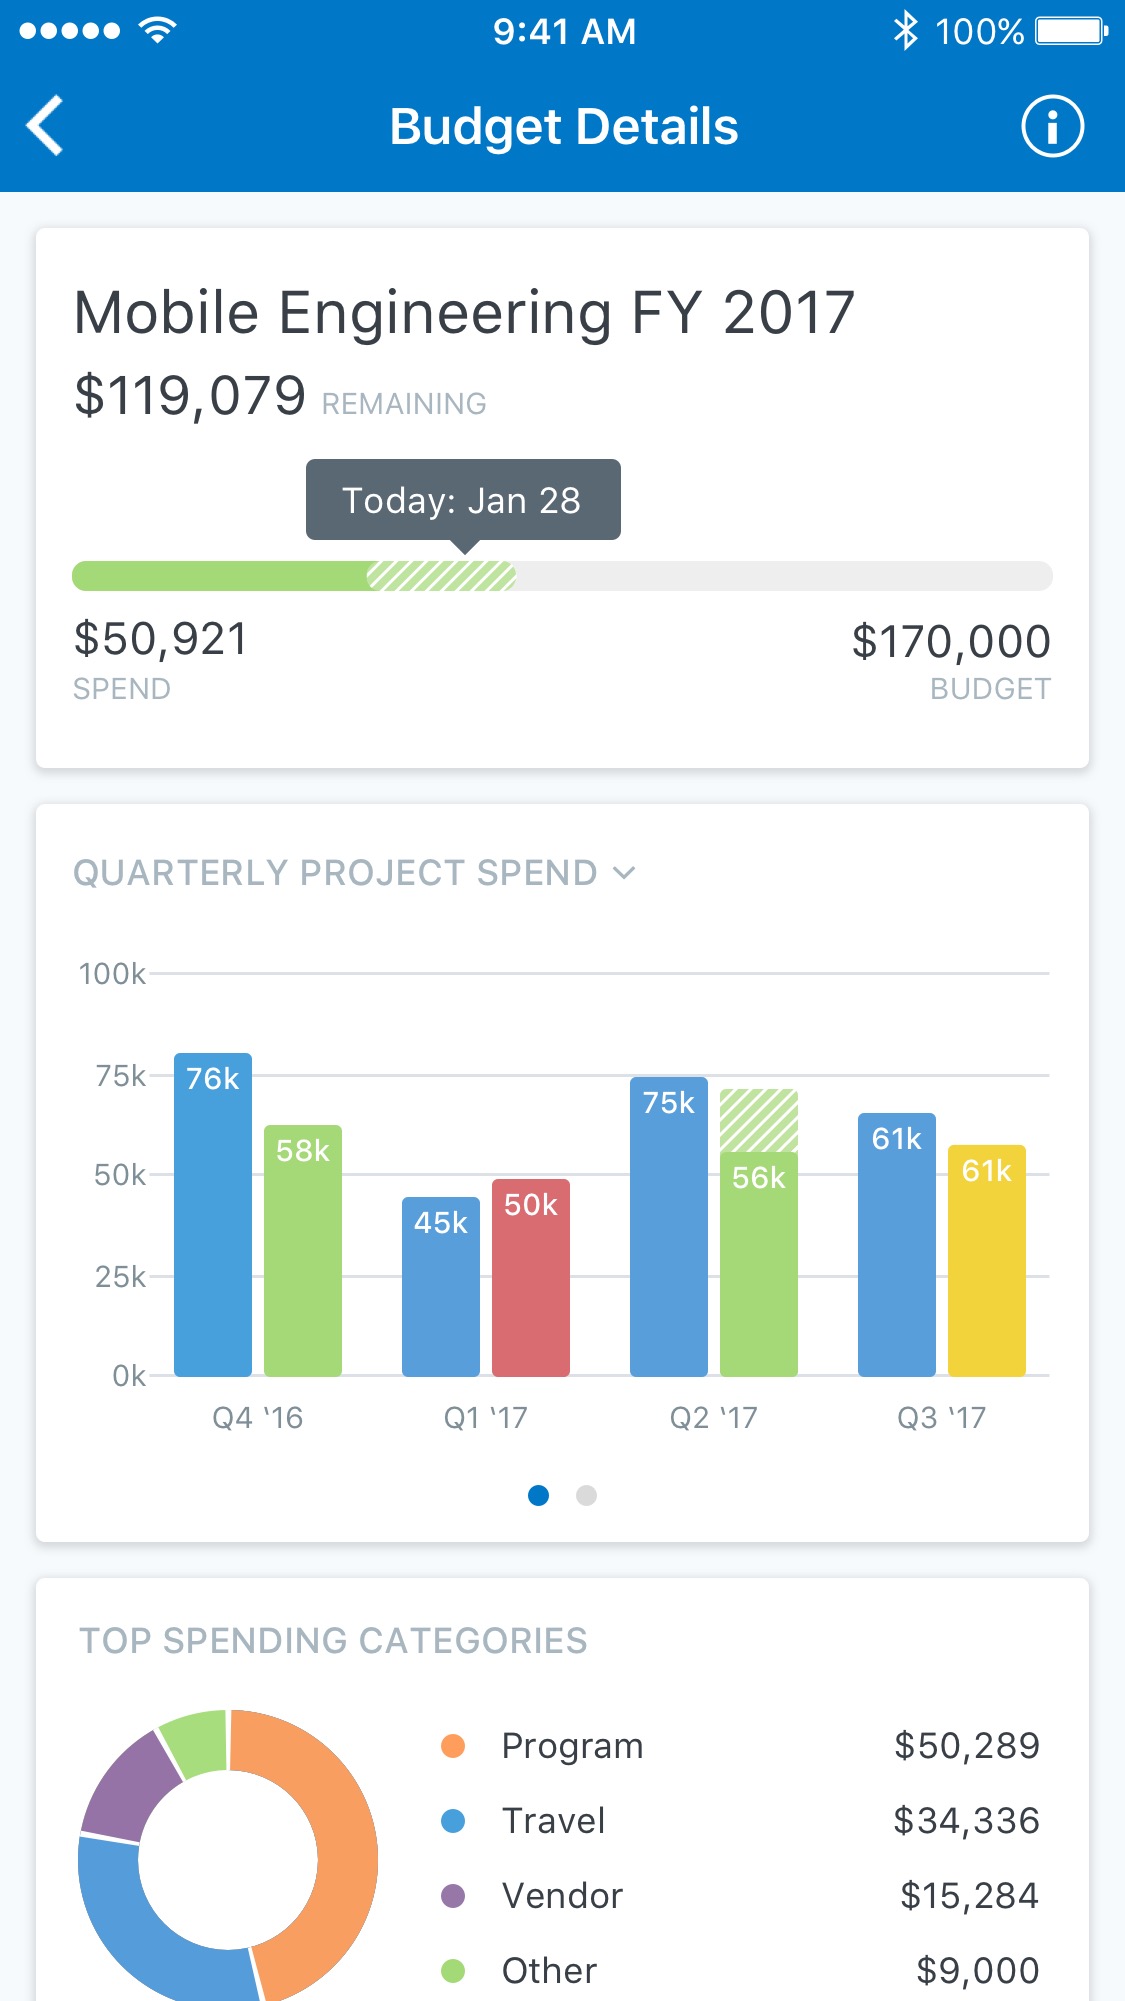Click the budget spend progress bar
The height and width of the screenshot is (2001, 1125).
pos(562,576)
